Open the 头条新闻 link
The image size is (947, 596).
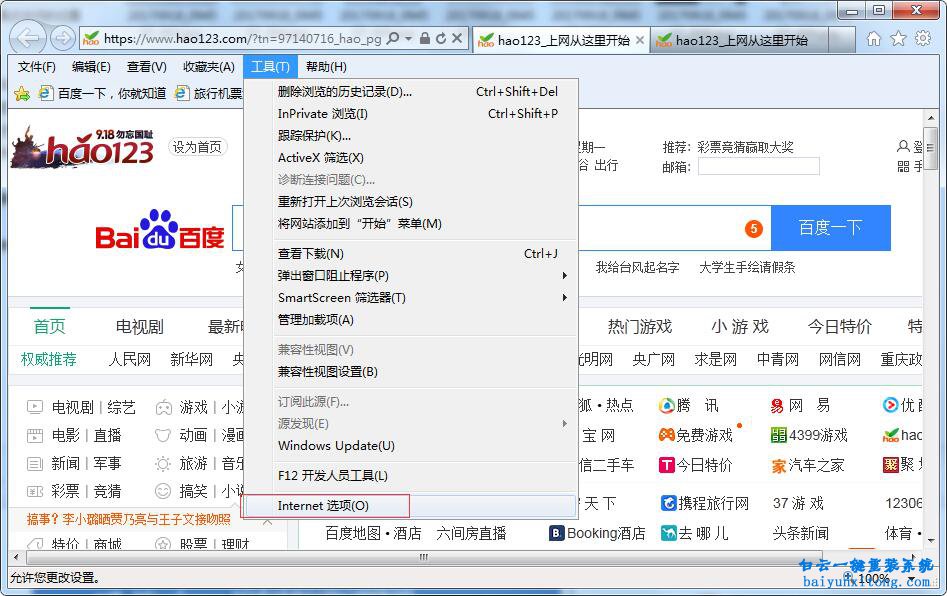pos(801,533)
